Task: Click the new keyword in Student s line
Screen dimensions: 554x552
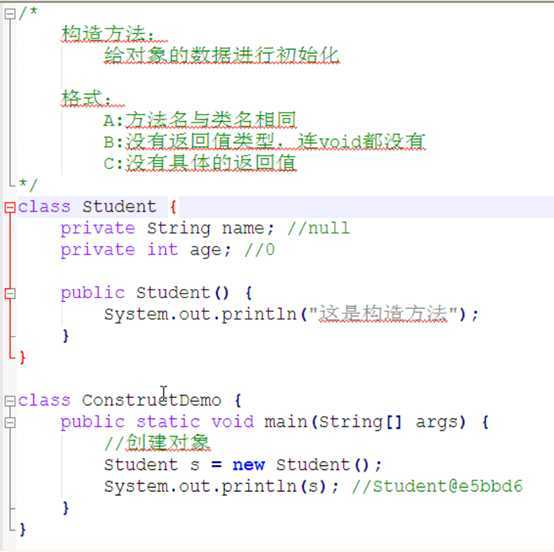Action: click(x=249, y=465)
